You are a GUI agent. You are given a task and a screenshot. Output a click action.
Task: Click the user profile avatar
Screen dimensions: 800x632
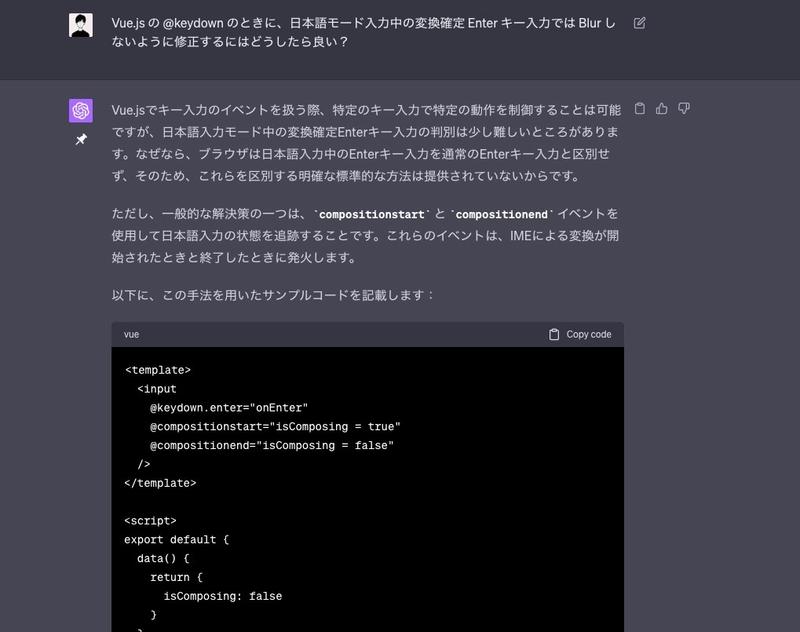tap(81, 25)
